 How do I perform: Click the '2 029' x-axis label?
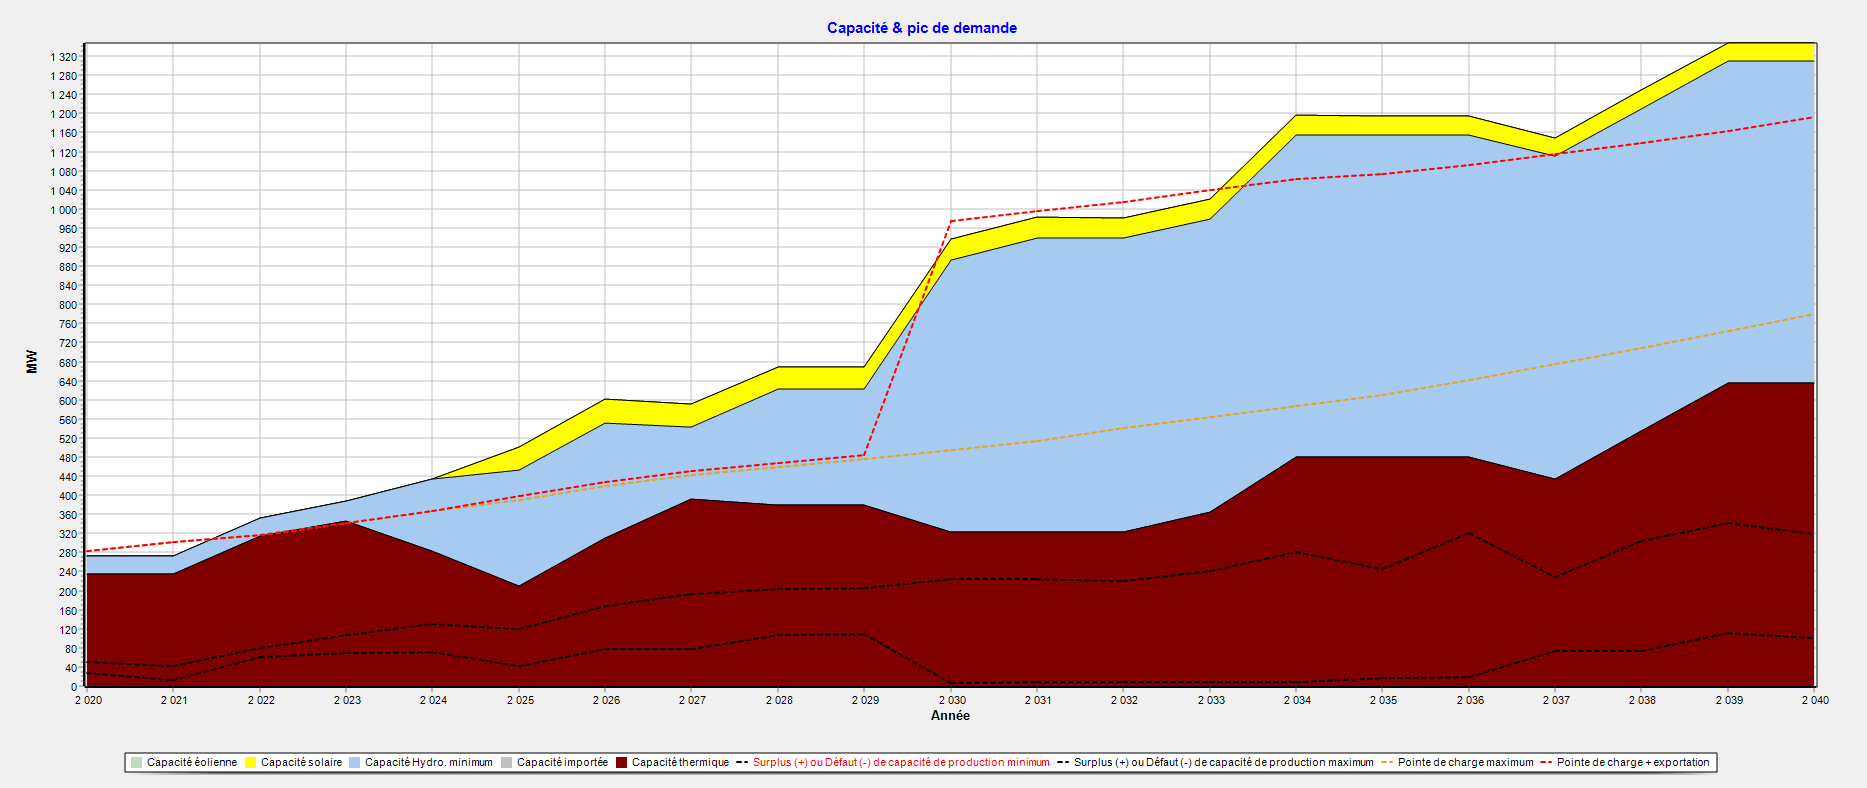(865, 700)
